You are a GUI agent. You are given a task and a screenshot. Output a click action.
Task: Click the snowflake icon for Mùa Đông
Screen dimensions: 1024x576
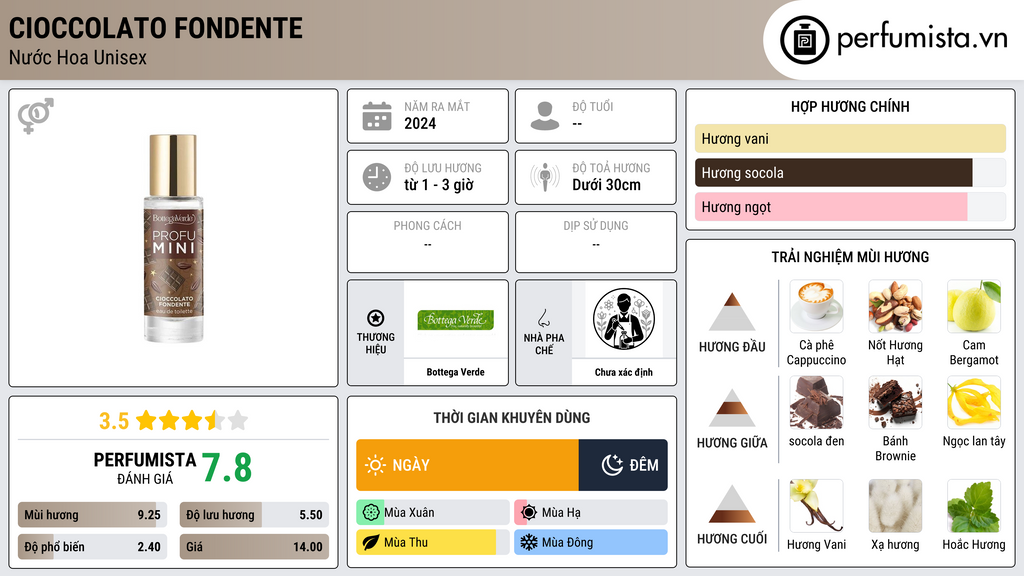tap(529, 543)
